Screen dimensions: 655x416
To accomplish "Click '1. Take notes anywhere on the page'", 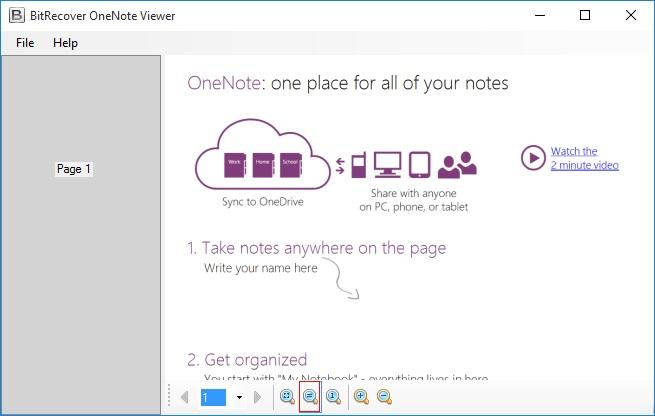I will pyautogui.click(x=316, y=248).
